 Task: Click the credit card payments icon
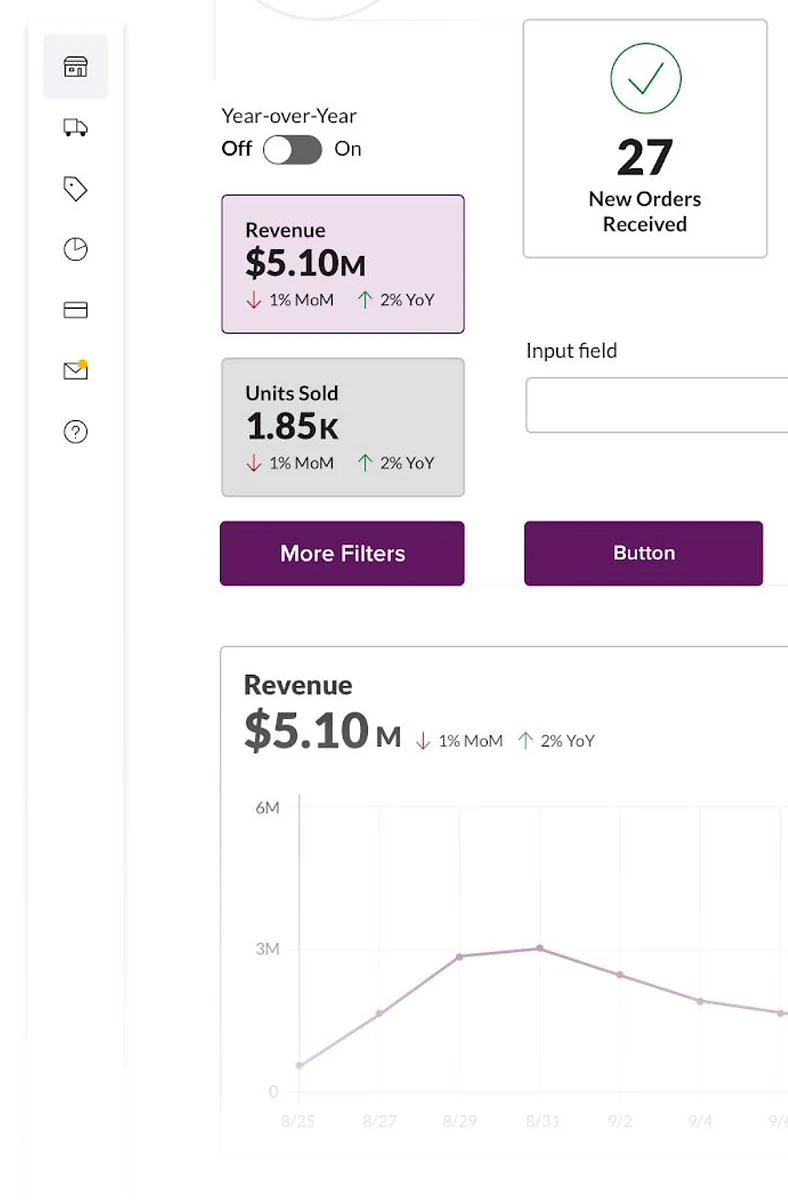click(76, 310)
